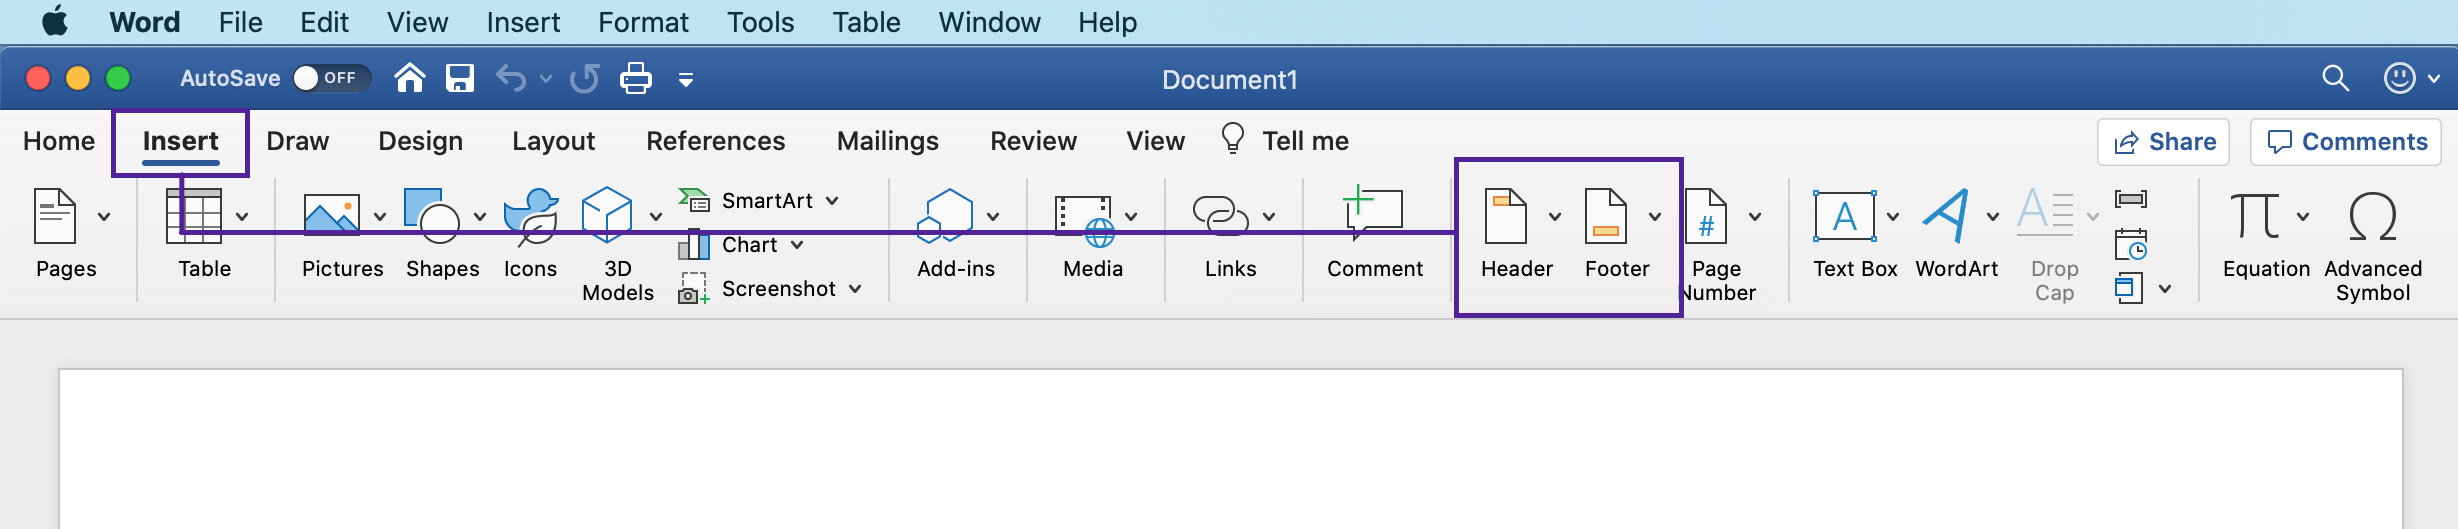The width and height of the screenshot is (2458, 529).
Task: Expand the Undo history dropdown arrow
Action: tap(546, 78)
